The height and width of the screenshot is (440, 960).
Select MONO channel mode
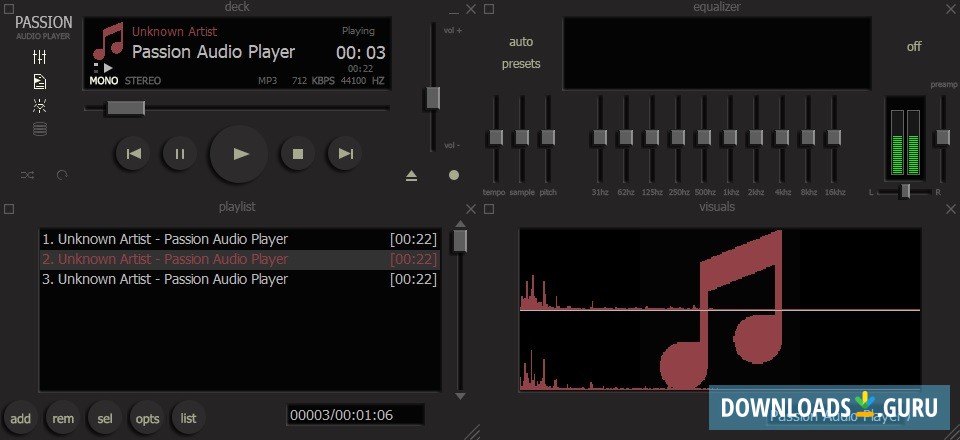point(103,81)
